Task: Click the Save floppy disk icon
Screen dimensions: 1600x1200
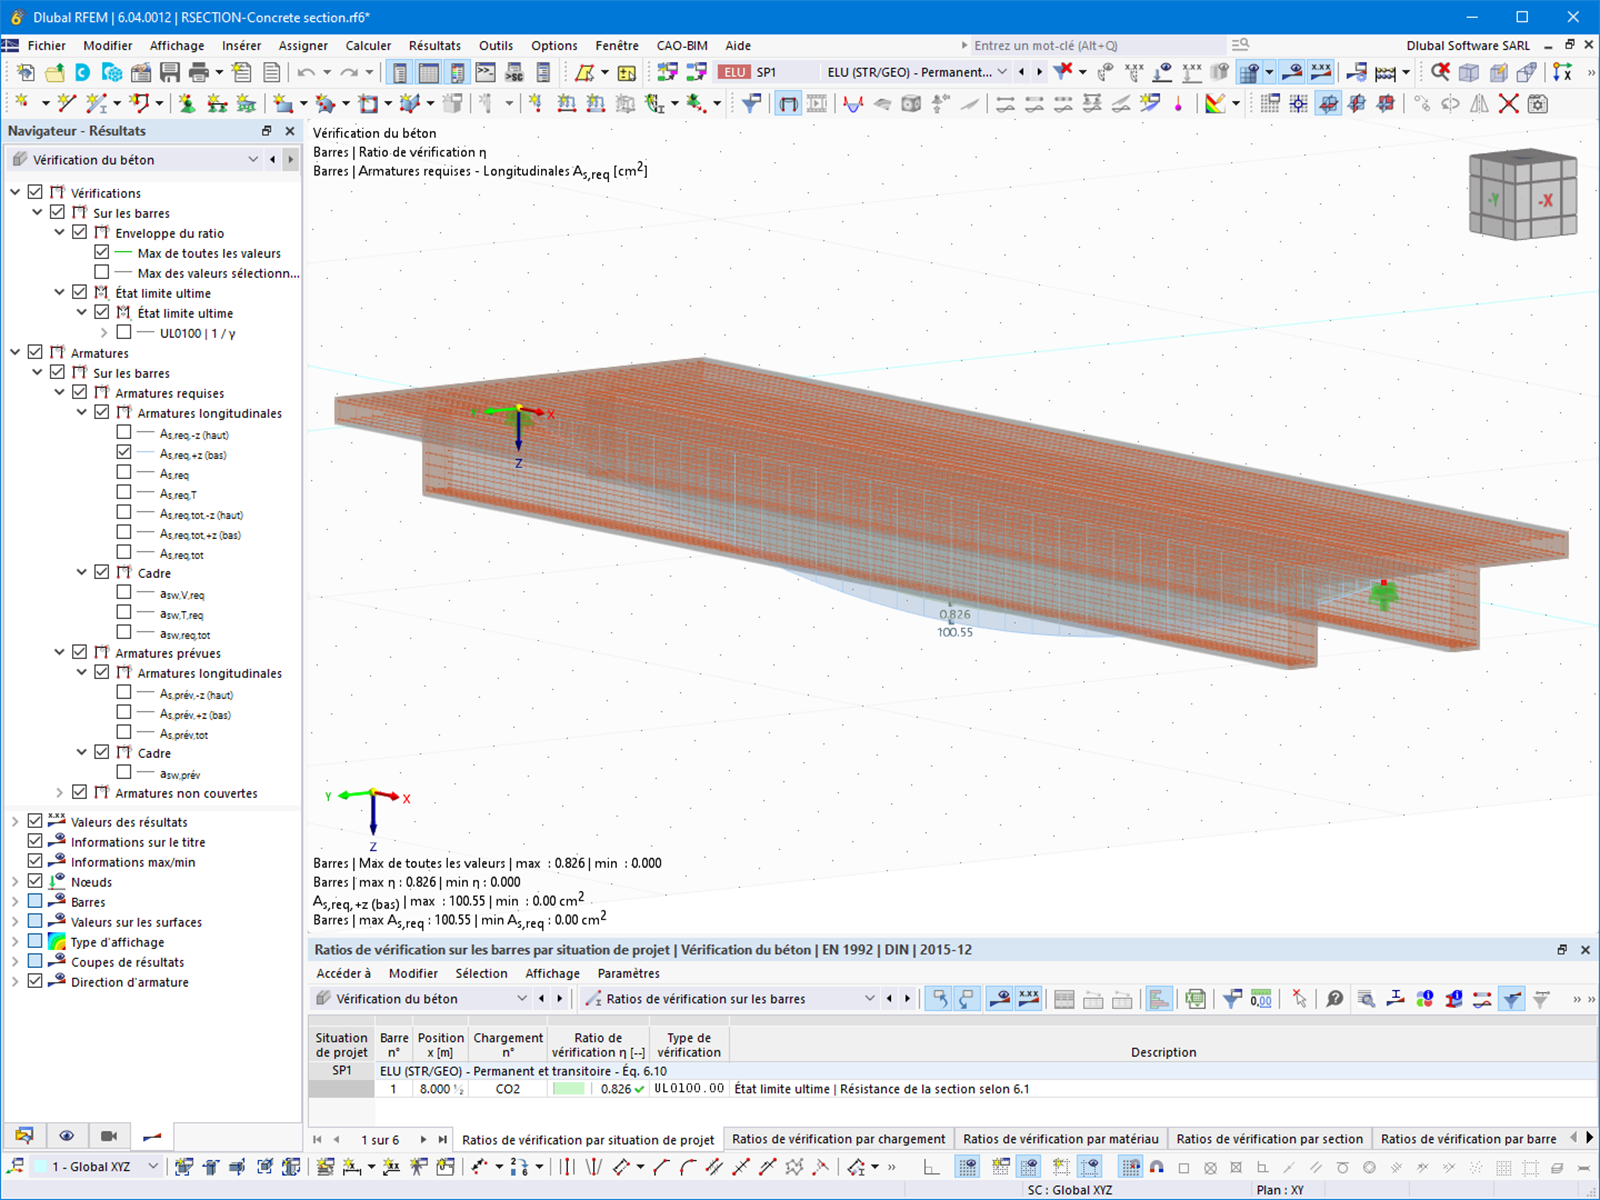Action: point(170,72)
